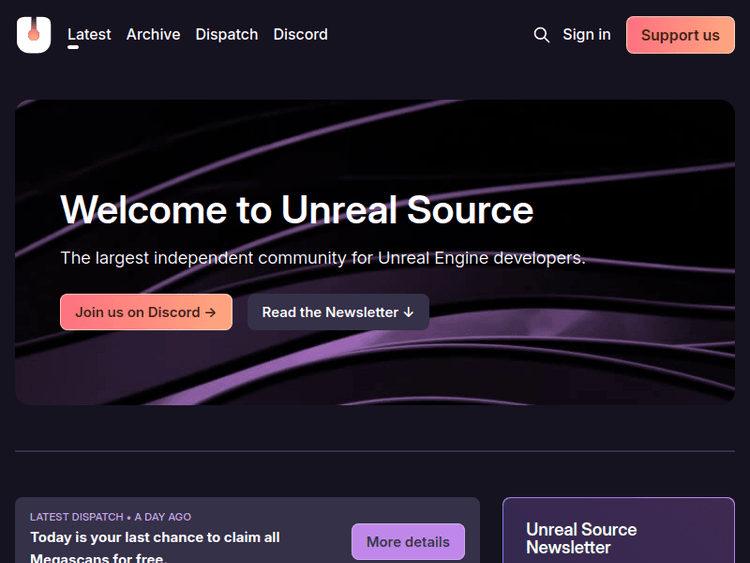The height and width of the screenshot is (563, 750).
Task: Open the 'Today is your last chance' dispatch headline
Action: coord(155,547)
